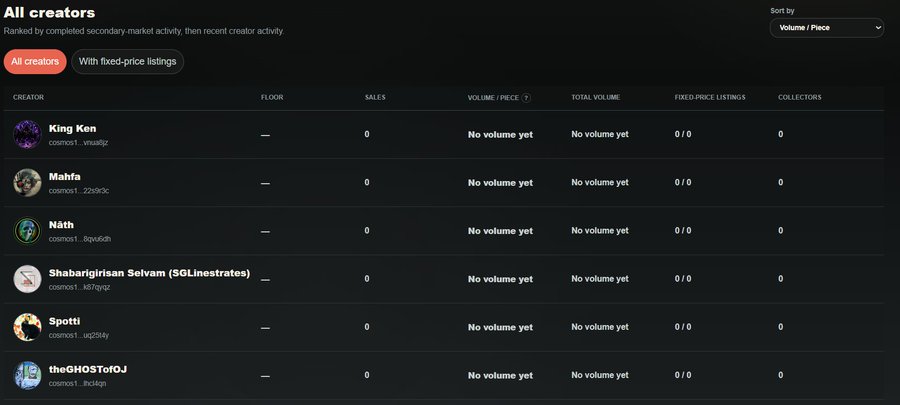This screenshot has height=405, width=900.
Task: Click address cosmos1...22s9r3c
Action: [79, 191]
